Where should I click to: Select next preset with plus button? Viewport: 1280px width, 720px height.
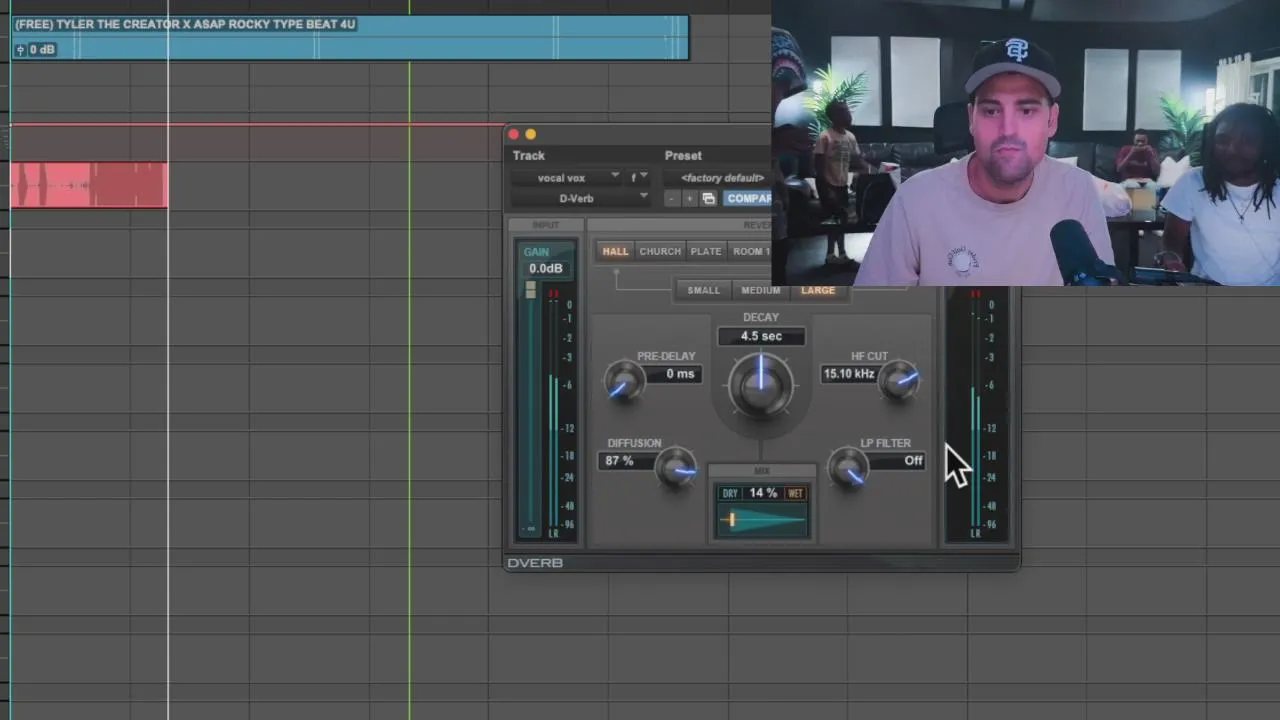(689, 199)
